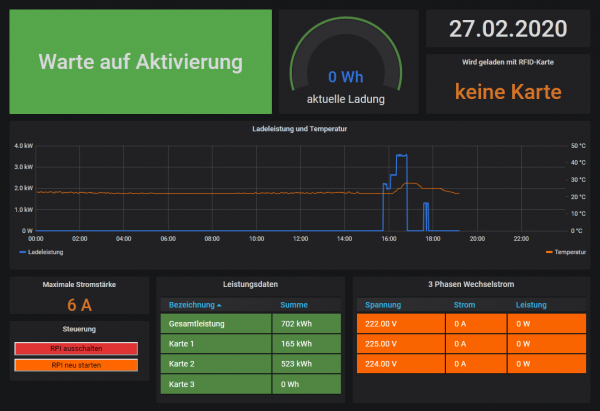
Task: Click the date panel showing 27.02.2020
Action: [x=508, y=29]
